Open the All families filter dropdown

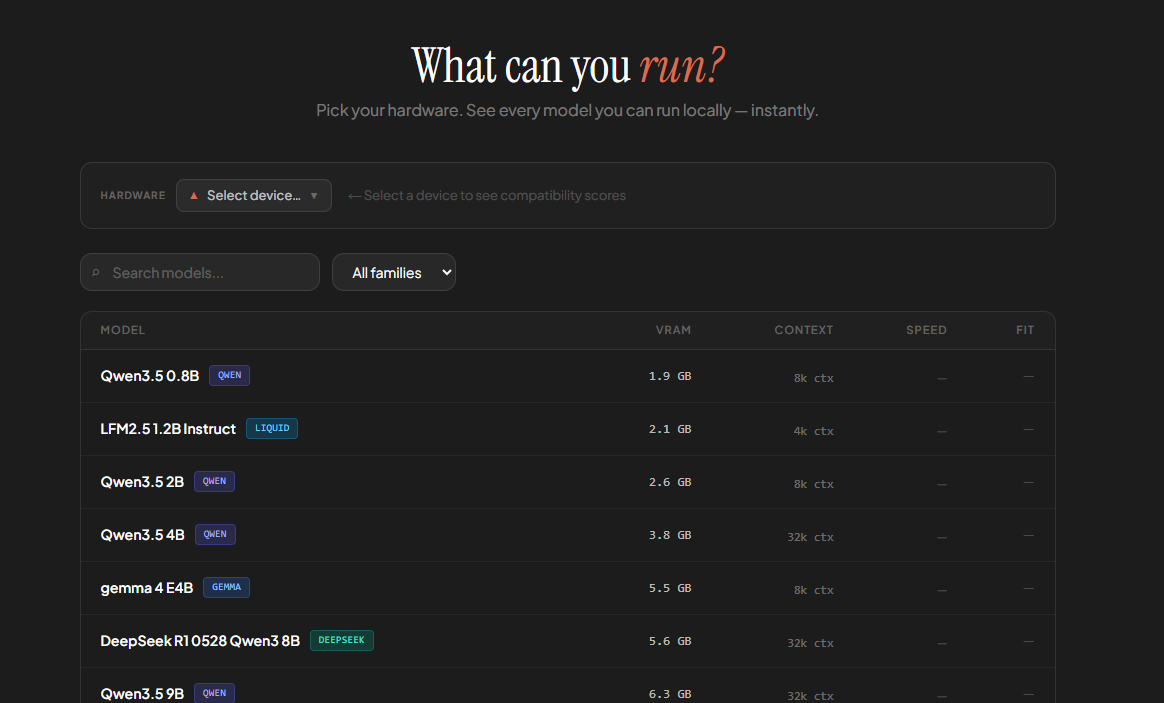[393, 272]
